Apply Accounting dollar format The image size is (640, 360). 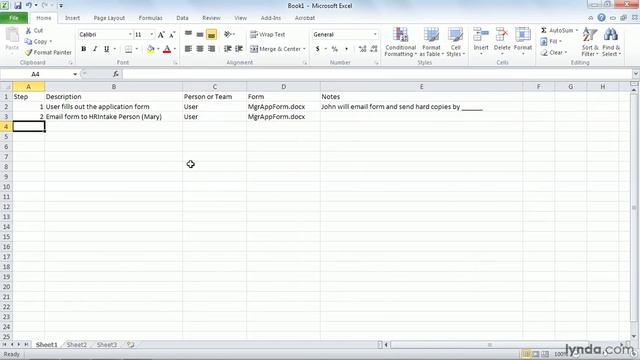pos(318,49)
